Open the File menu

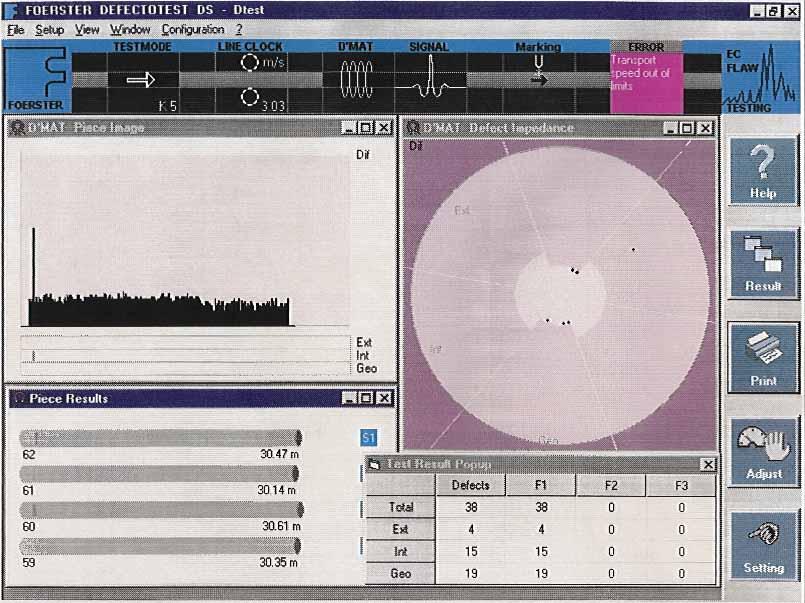[15, 30]
